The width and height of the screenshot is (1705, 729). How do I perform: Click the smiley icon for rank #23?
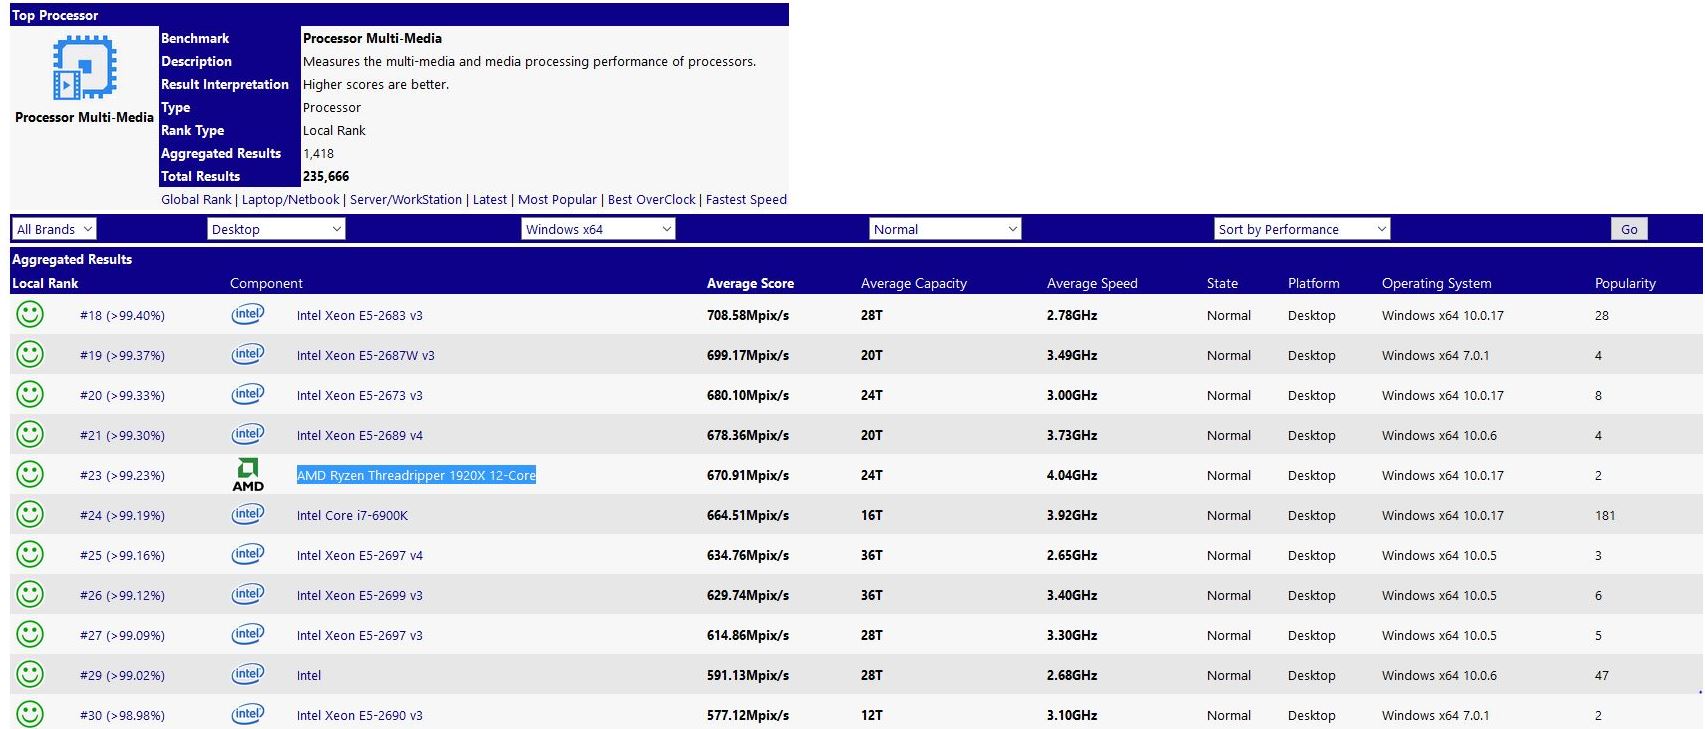pyautogui.click(x=30, y=474)
